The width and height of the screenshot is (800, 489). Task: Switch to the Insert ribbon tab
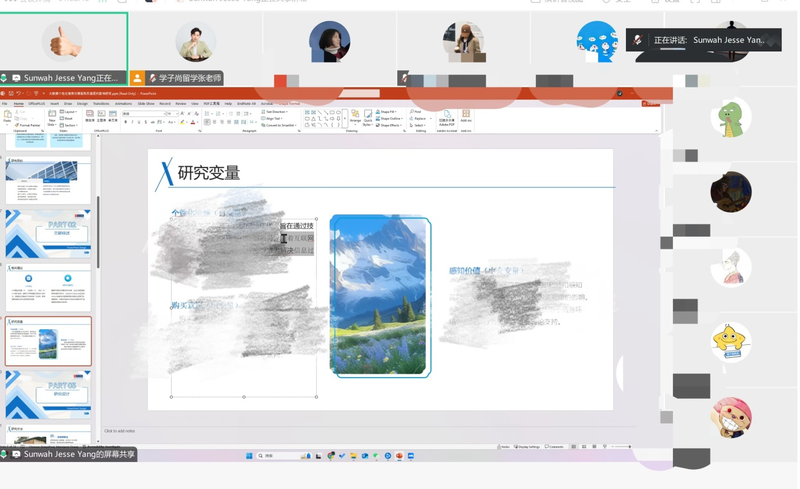pos(55,104)
